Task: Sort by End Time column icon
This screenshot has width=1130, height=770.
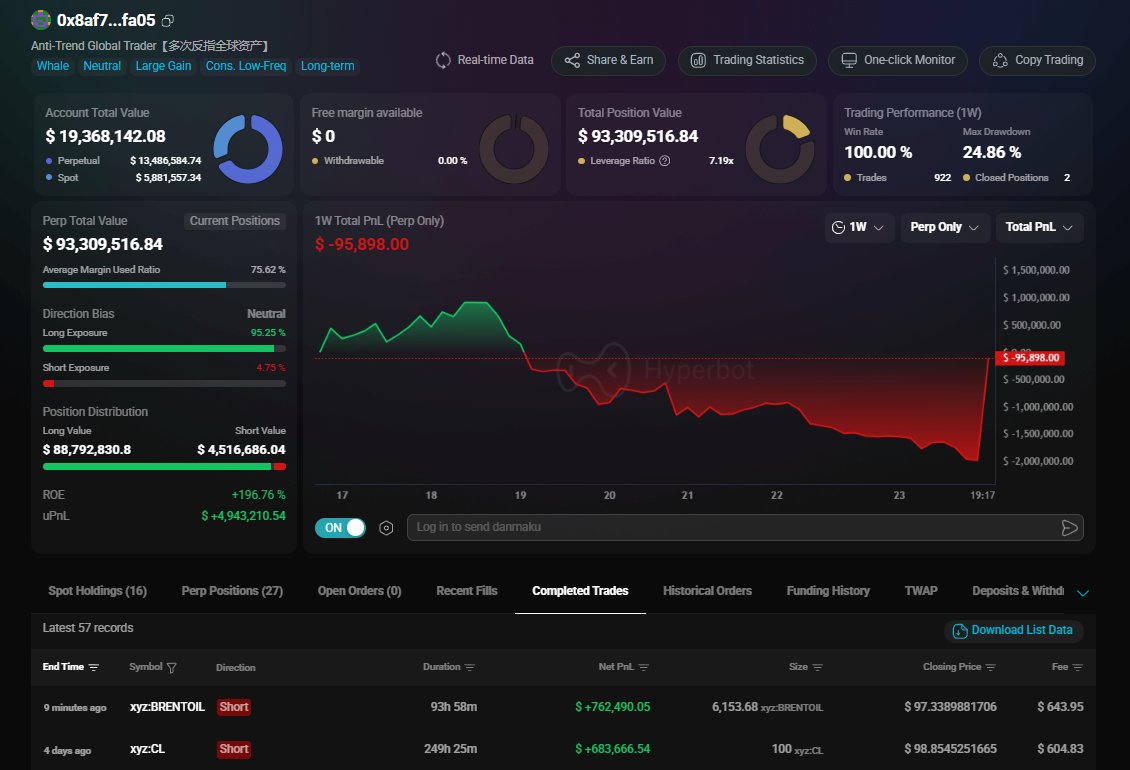Action: 94,668
